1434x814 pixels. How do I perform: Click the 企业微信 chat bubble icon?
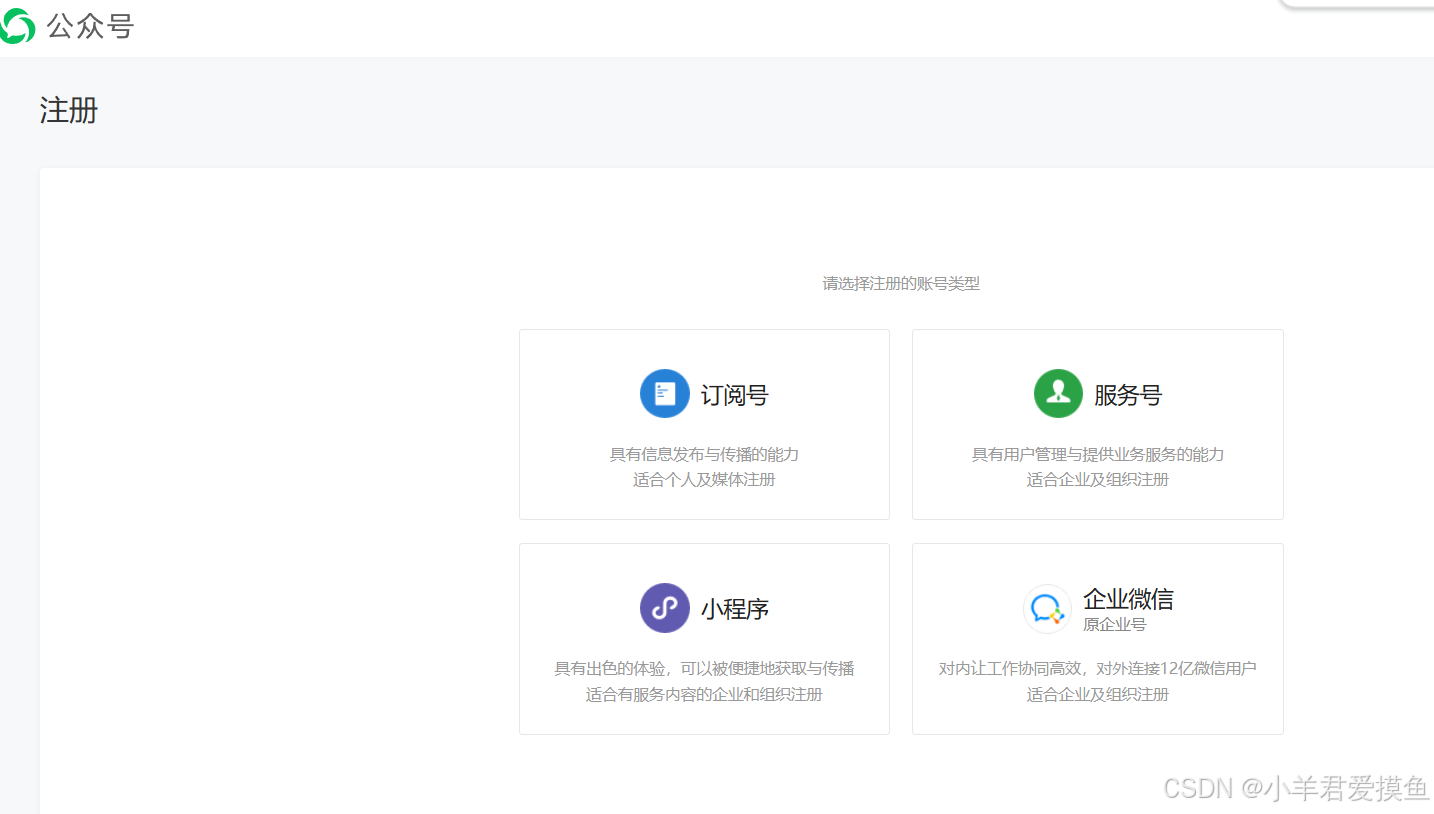pyautogui.click(x=1047, y=608)
